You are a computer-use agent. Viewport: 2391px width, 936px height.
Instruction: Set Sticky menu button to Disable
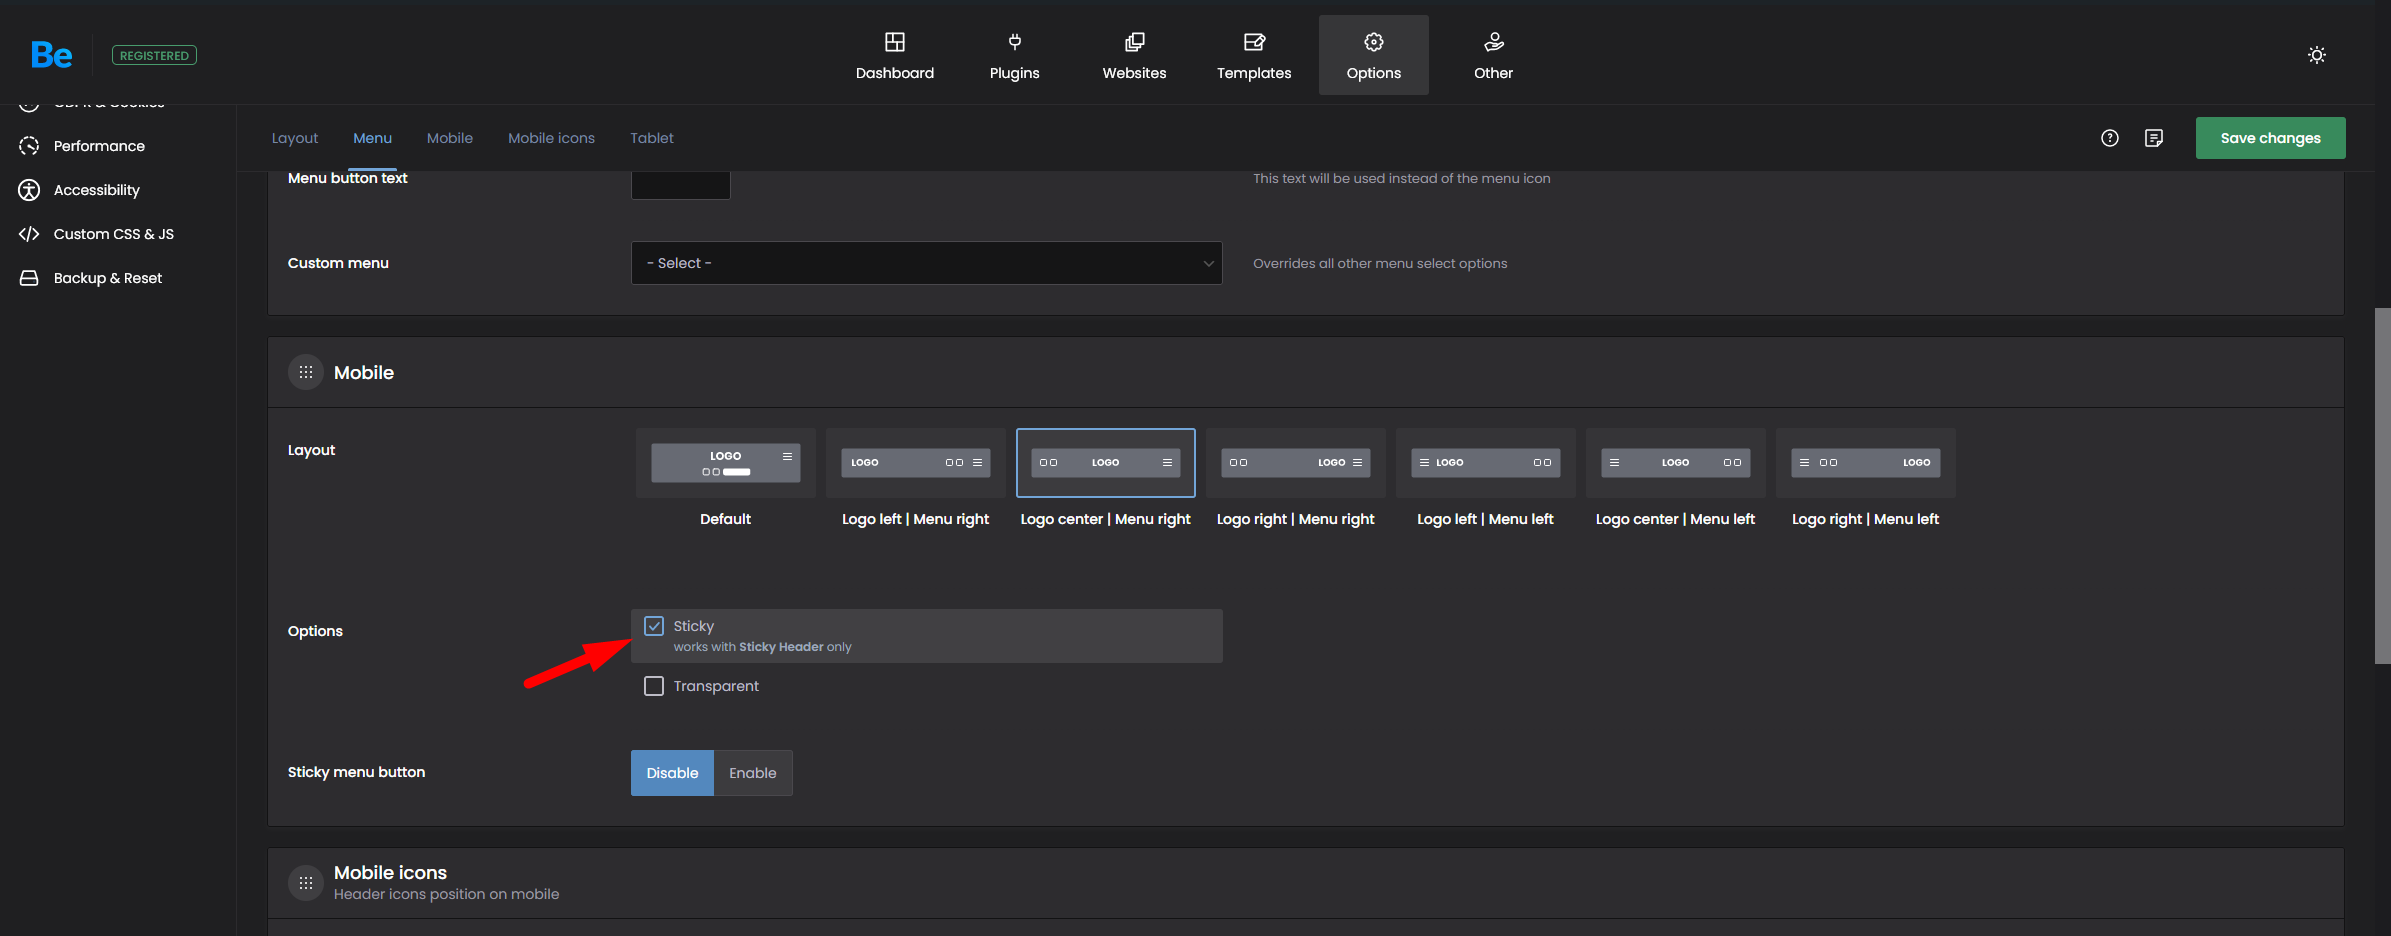pyautogui.click(x=672, y=773)
